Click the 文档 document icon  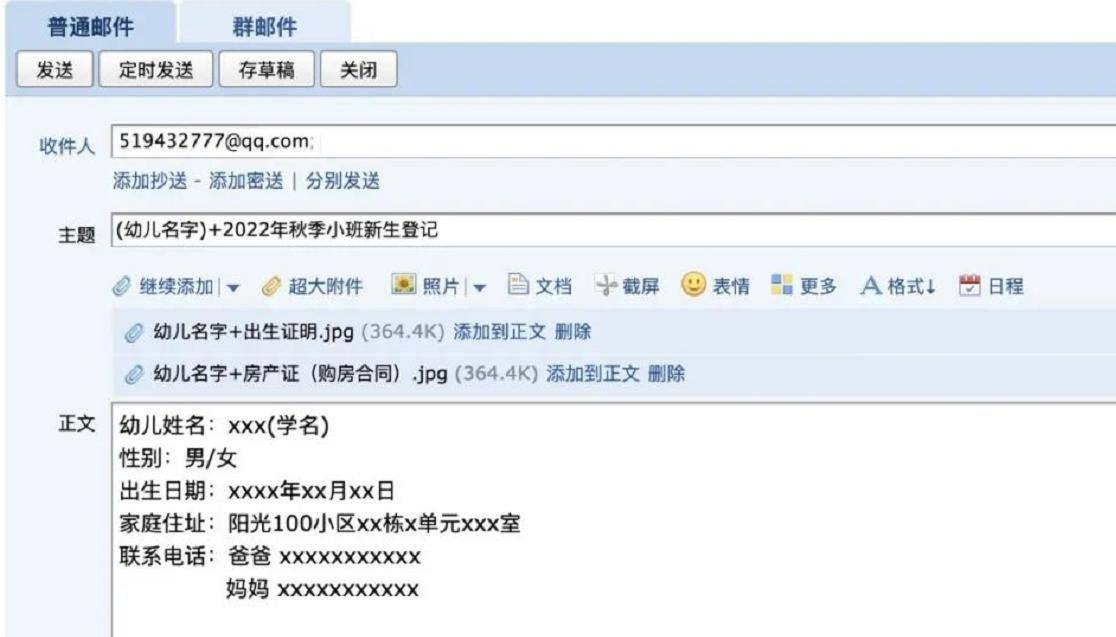point(518,284)
